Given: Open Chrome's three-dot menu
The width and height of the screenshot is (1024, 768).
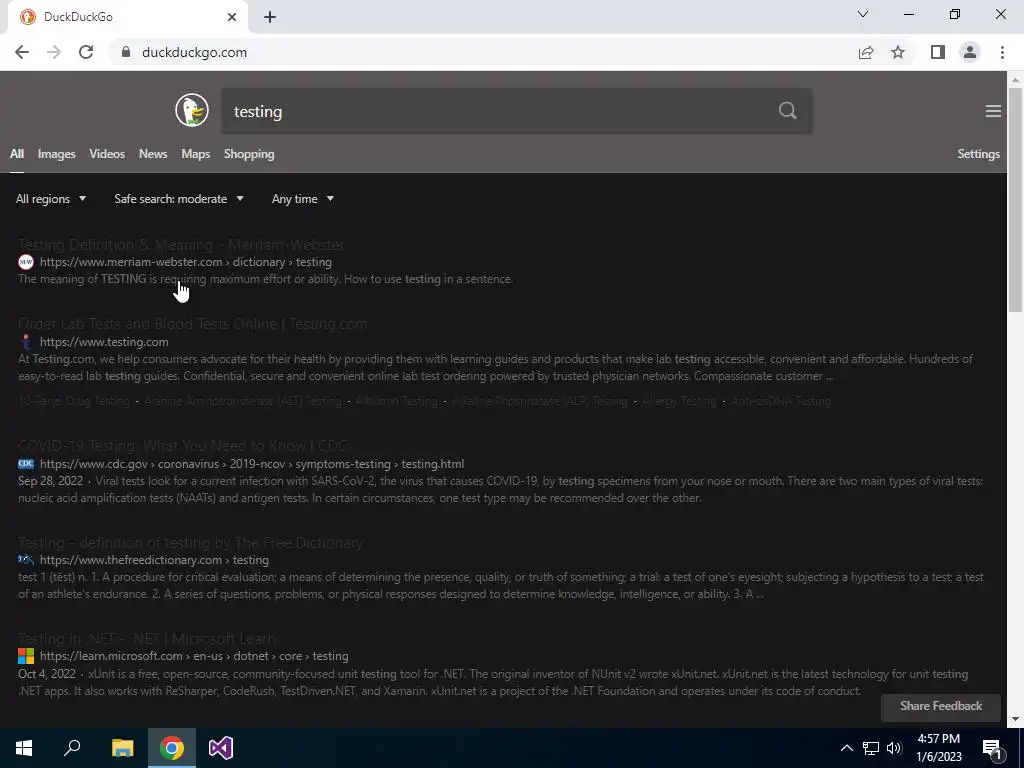Looking at the screenshot, I should tap(1002, 52).
